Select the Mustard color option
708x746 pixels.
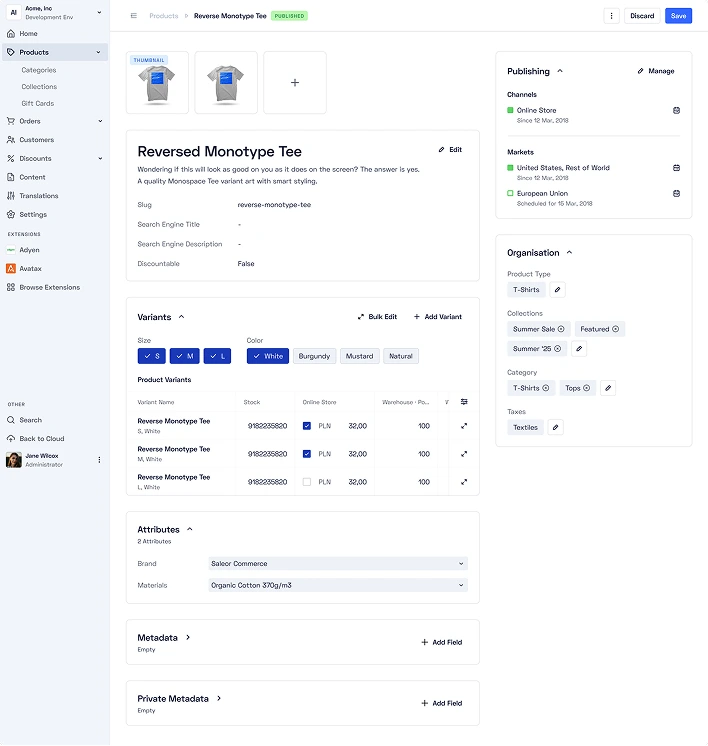point(360,356)
